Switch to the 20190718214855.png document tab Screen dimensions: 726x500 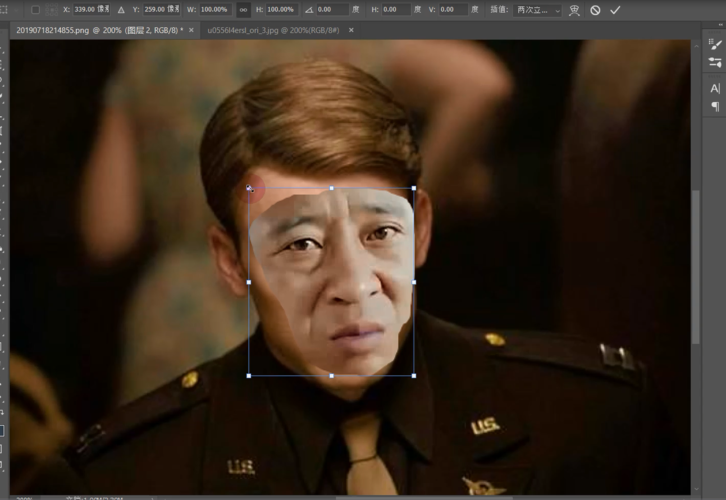click(x=99, y=30)
